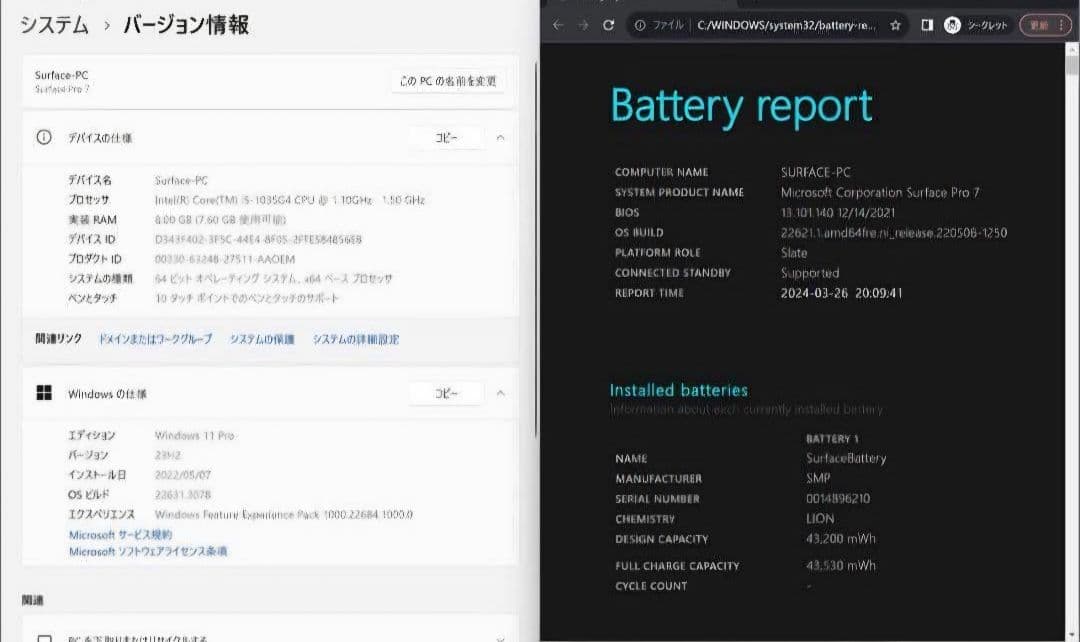This screenshot has width=1080, height=642.
Task: Click the Windows logo icon beside Windowsの仕様
Action: 44,393
